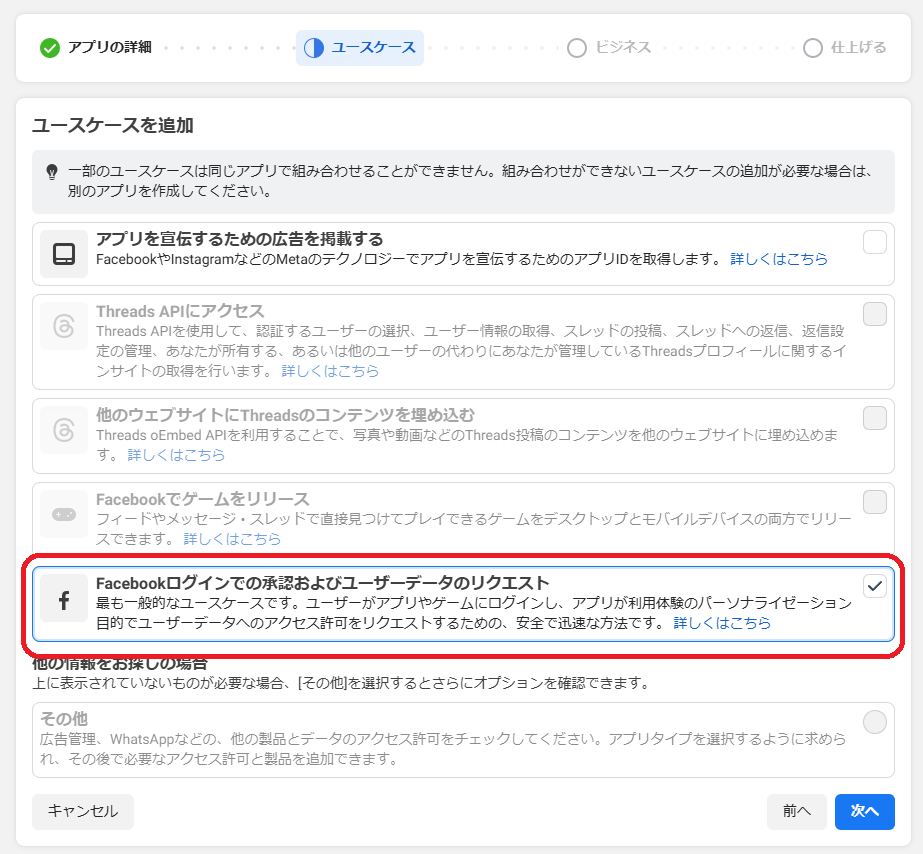Click the 前へ button
The width and height of the screenshot is (923, 854).
click(797, 812)
